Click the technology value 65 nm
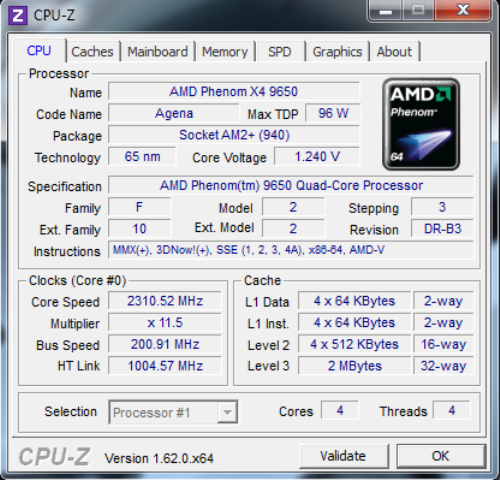The image size is (500, 480). point(142,157)
